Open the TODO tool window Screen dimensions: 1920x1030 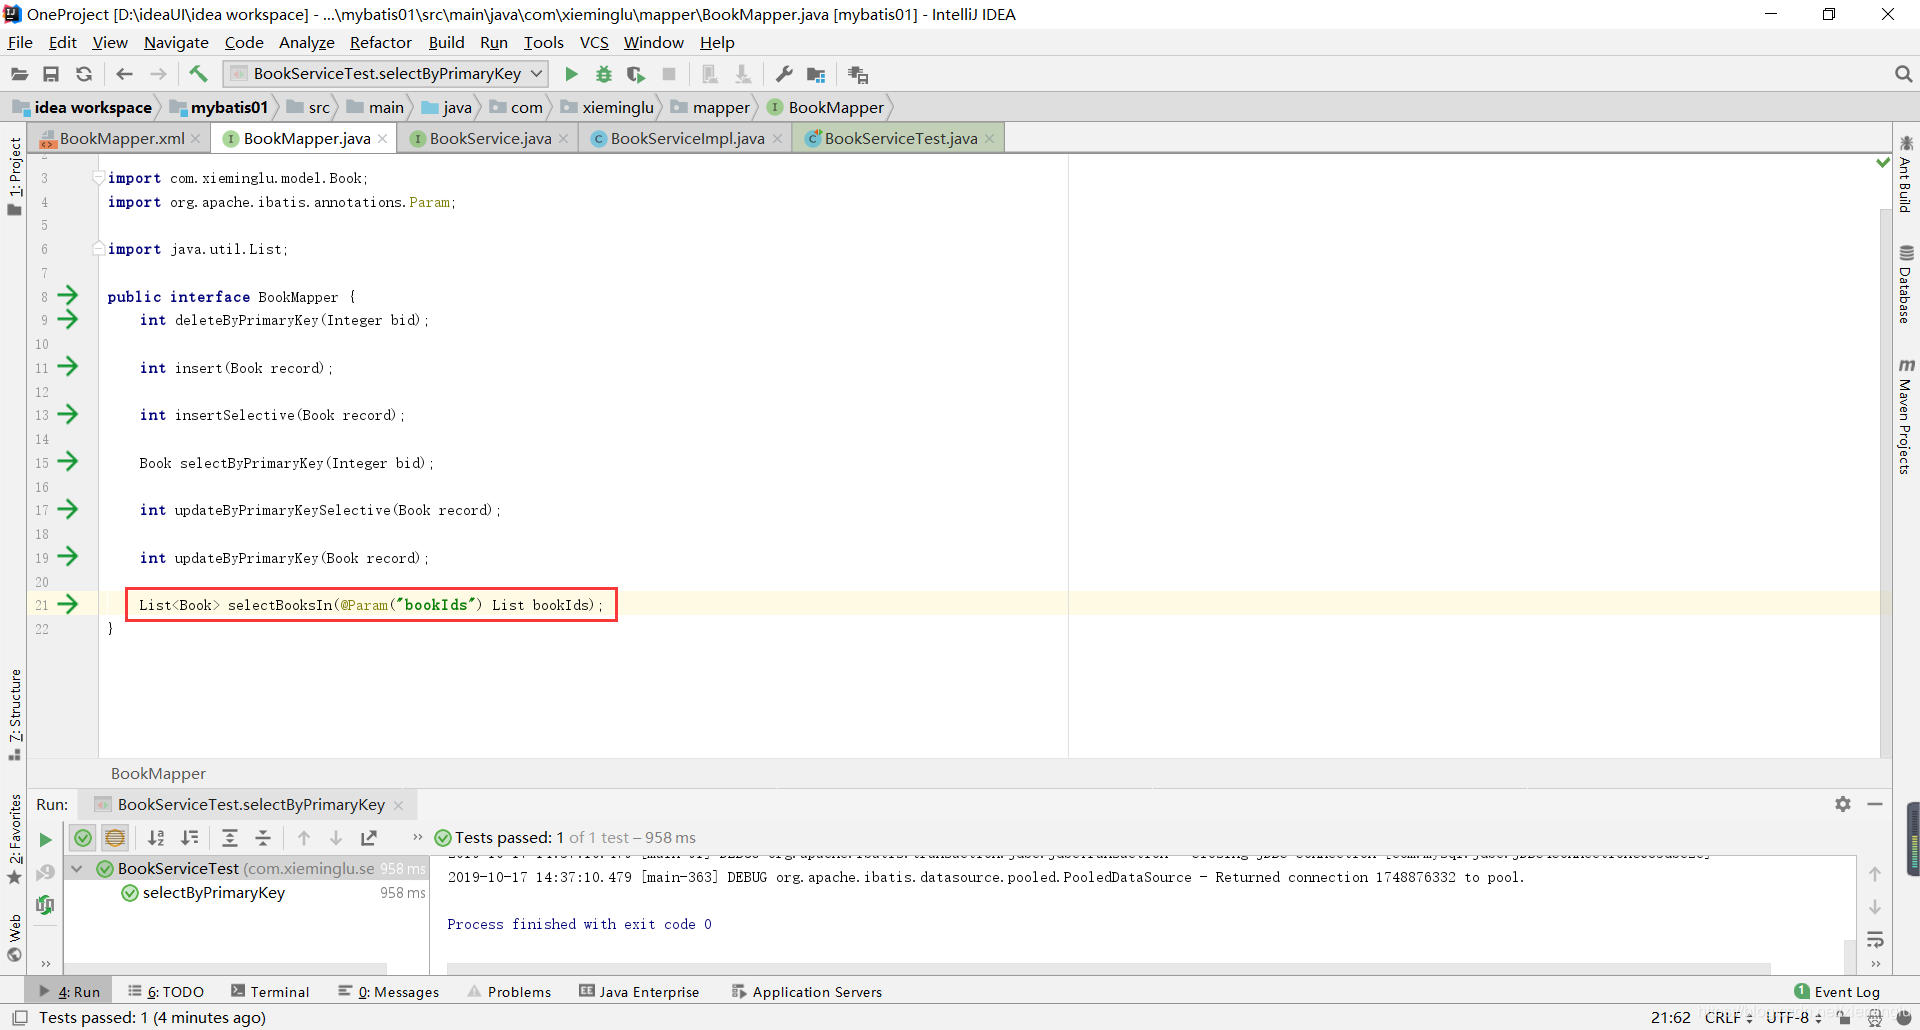166,991
